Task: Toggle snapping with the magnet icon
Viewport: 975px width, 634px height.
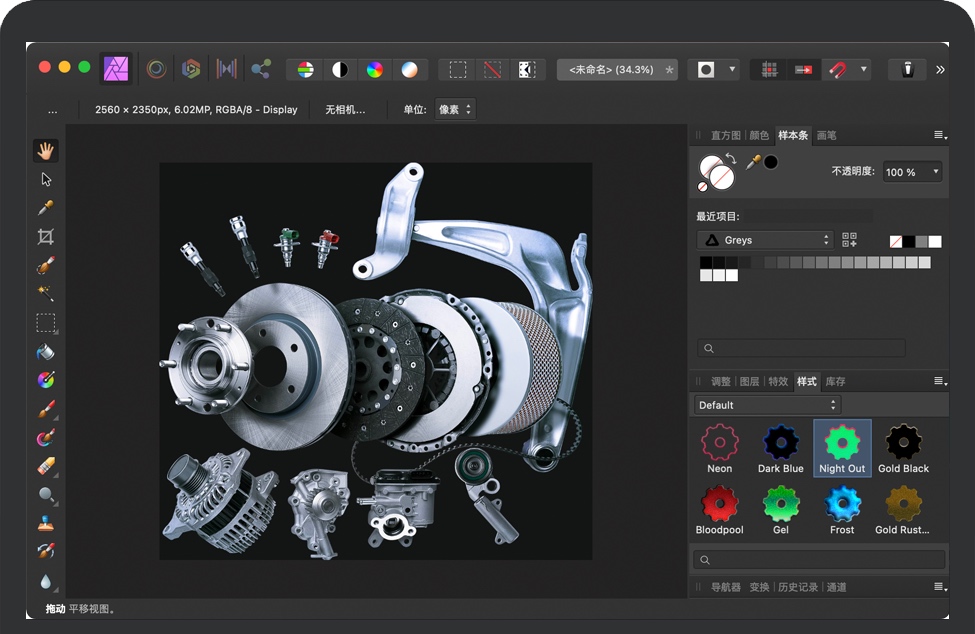Action: pyautogui.click(x=837, y=70)
